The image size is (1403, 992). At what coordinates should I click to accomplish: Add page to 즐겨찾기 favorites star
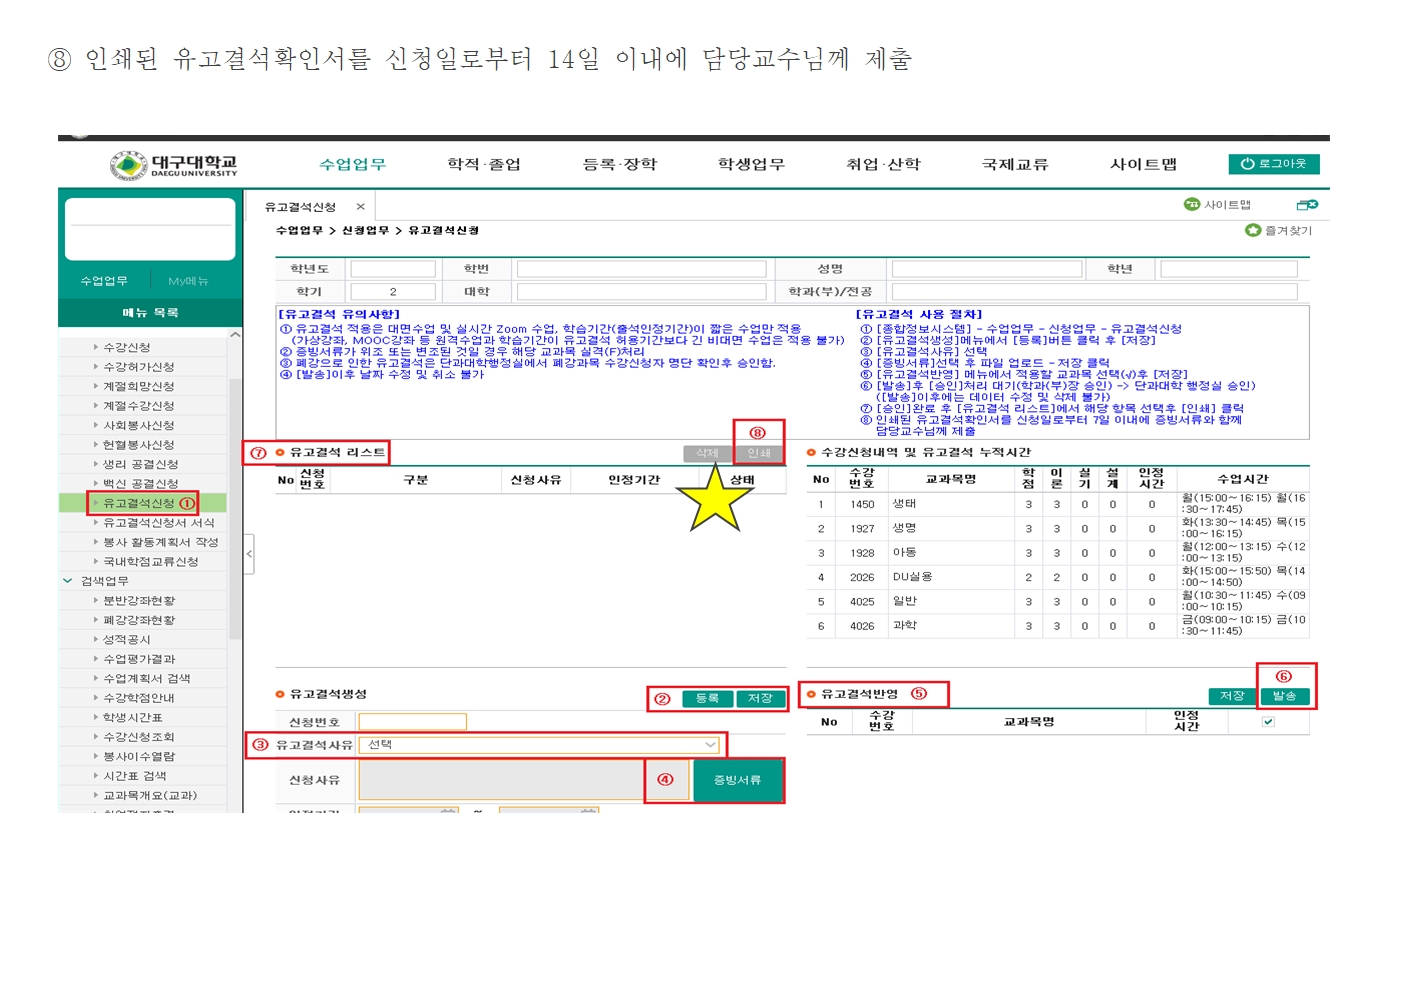(x=1253, y=231)
